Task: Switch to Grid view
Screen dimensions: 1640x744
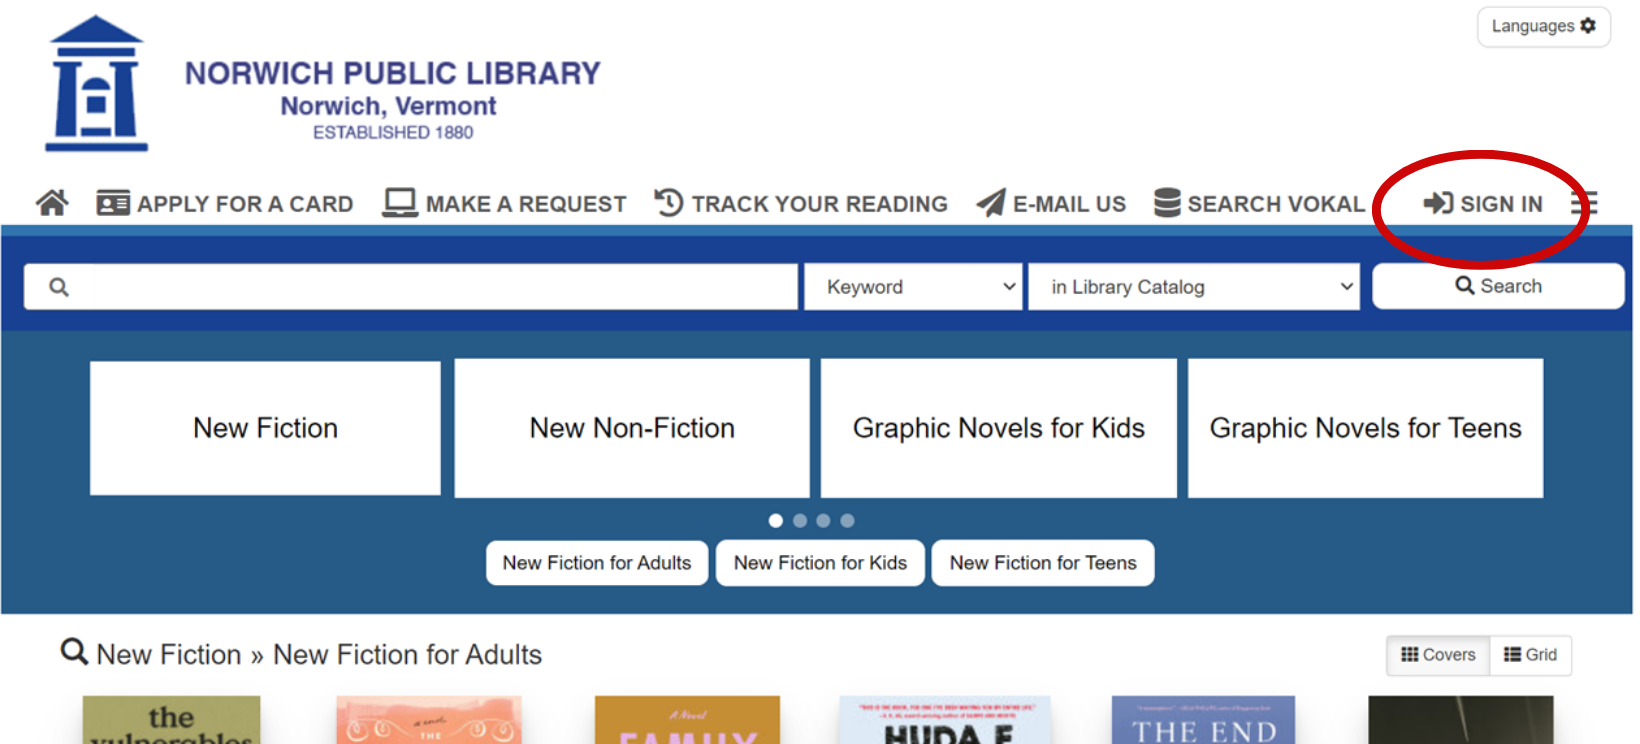Action: pos(1530,655)
